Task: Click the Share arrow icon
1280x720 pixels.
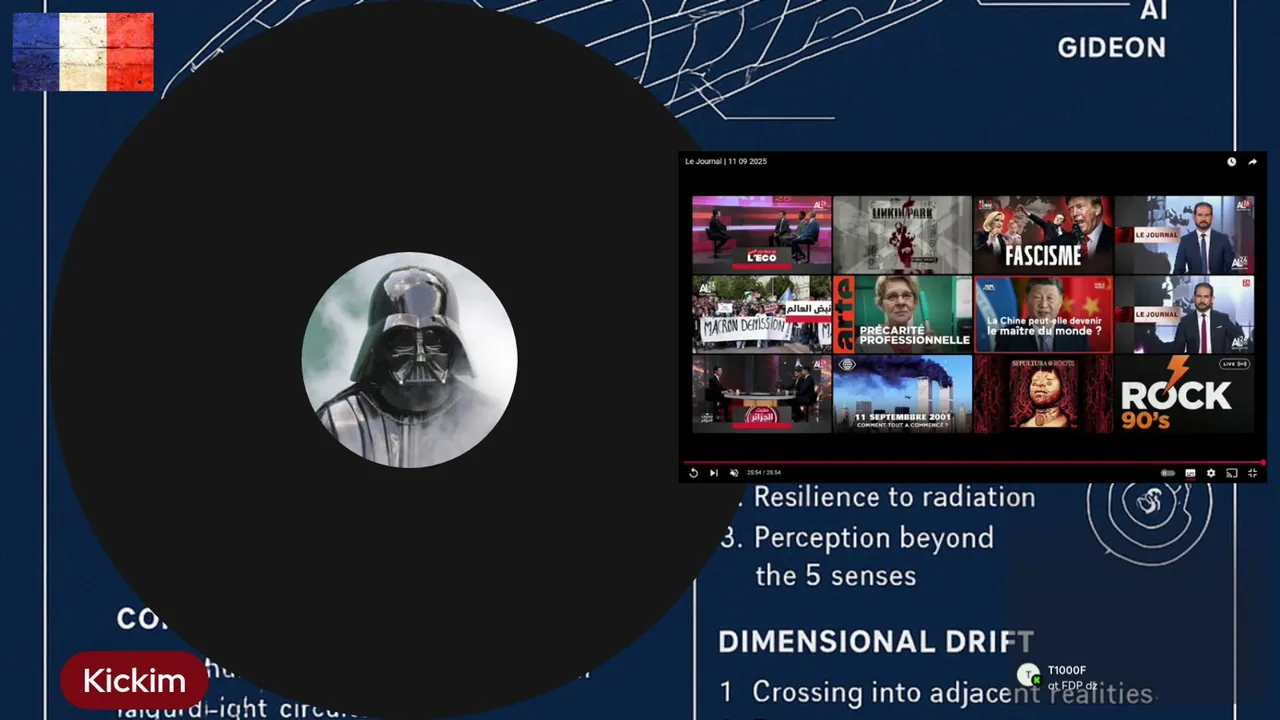Action: [1252, 161]
